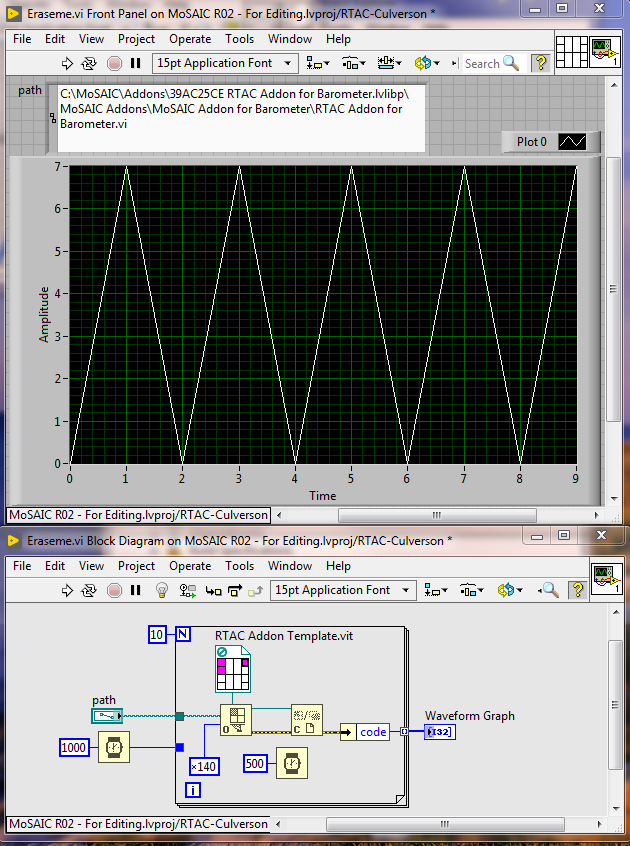Open Operate menu in Front Panel window
Viewport: 630px width, 846px height.
tap(190, 39)
